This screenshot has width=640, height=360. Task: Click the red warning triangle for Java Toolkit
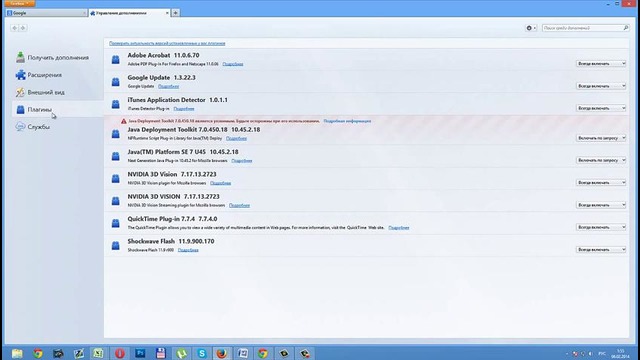point(124,121)
